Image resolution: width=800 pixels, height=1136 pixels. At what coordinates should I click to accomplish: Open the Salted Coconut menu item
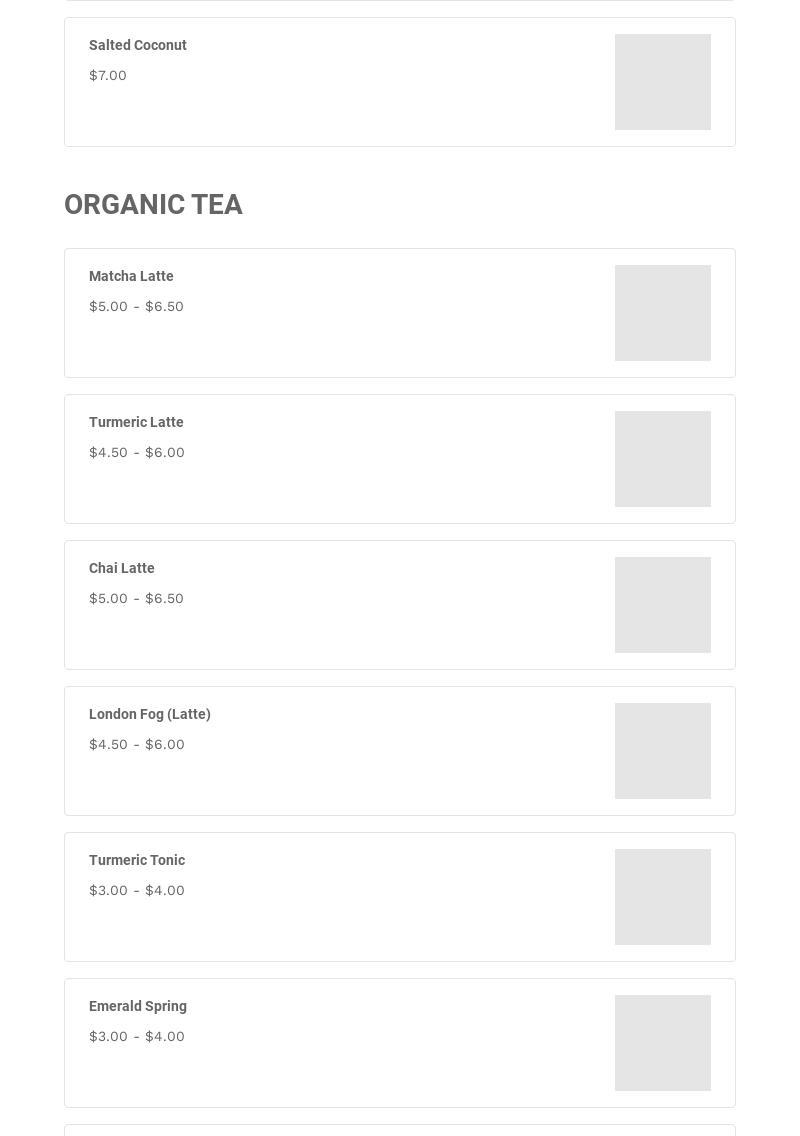tap(138, 46)
